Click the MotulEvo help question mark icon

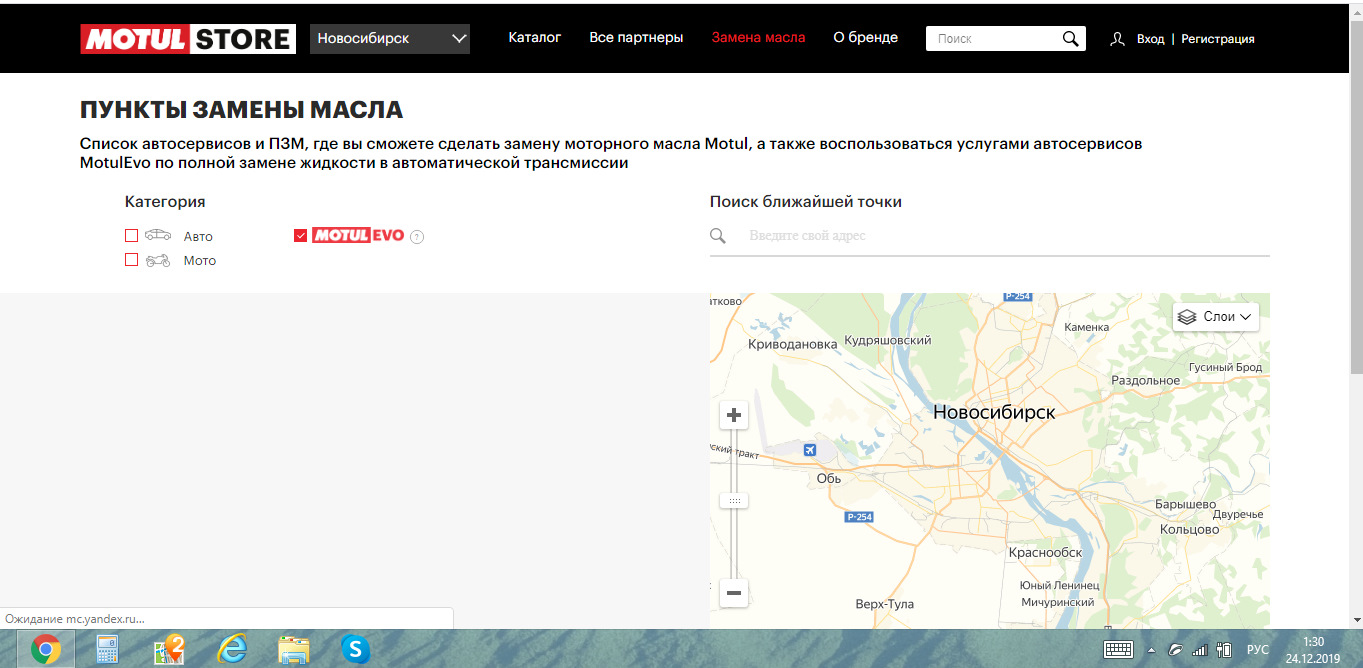click(x=417, y=237)
